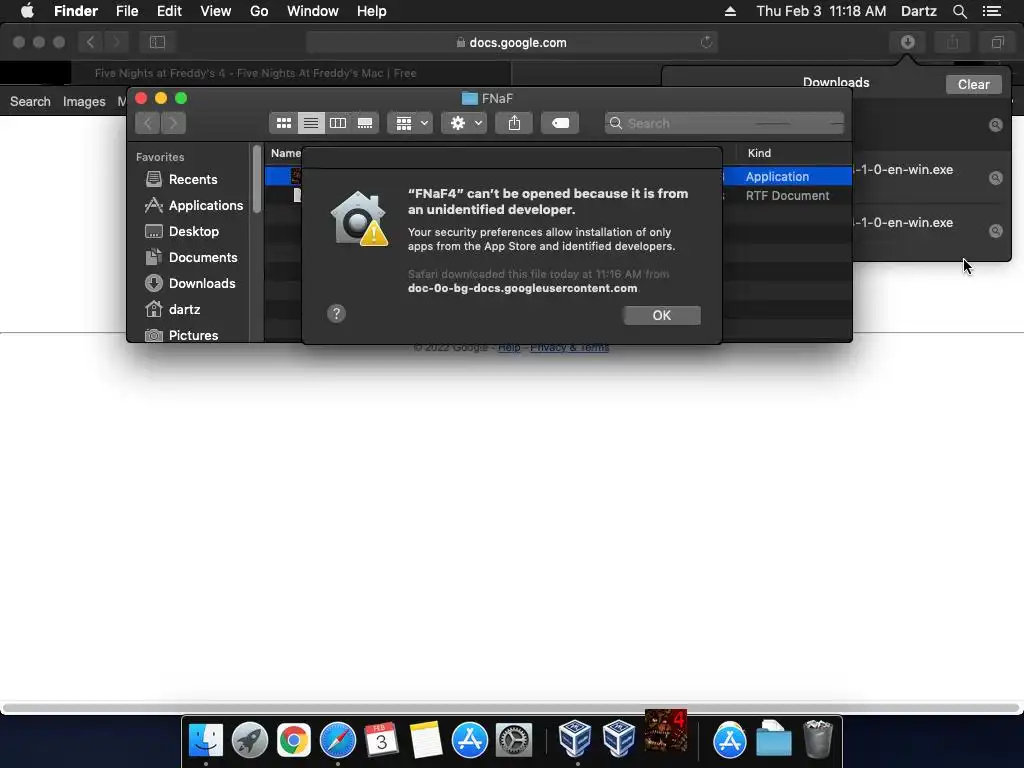
Task: Open Applications in Finder sidebar
Action: tap(193, 205)
